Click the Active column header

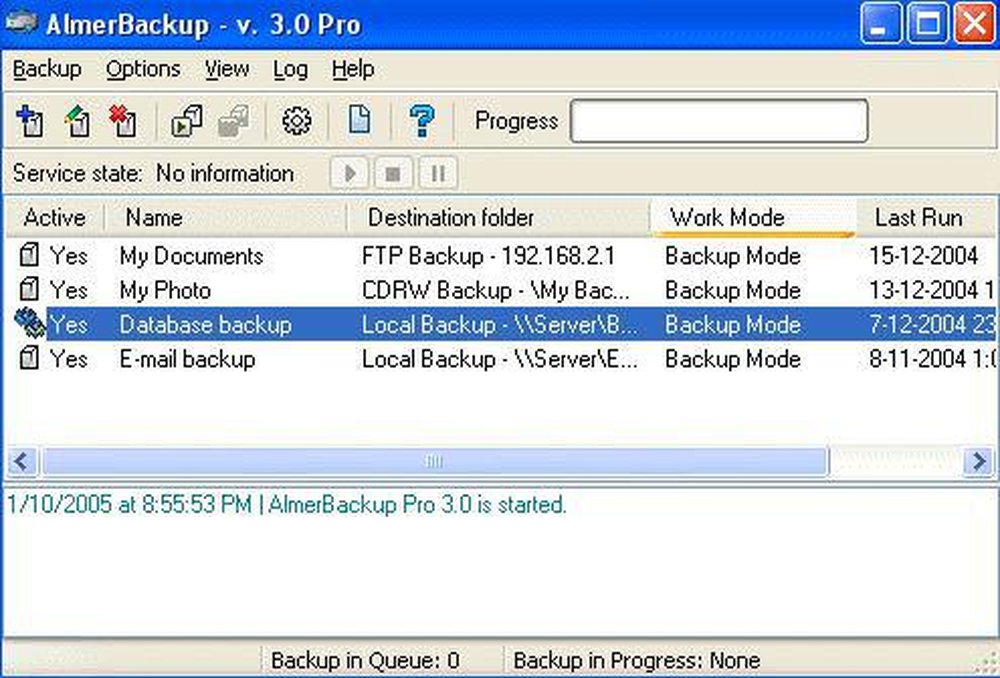[x=54, y=217]
